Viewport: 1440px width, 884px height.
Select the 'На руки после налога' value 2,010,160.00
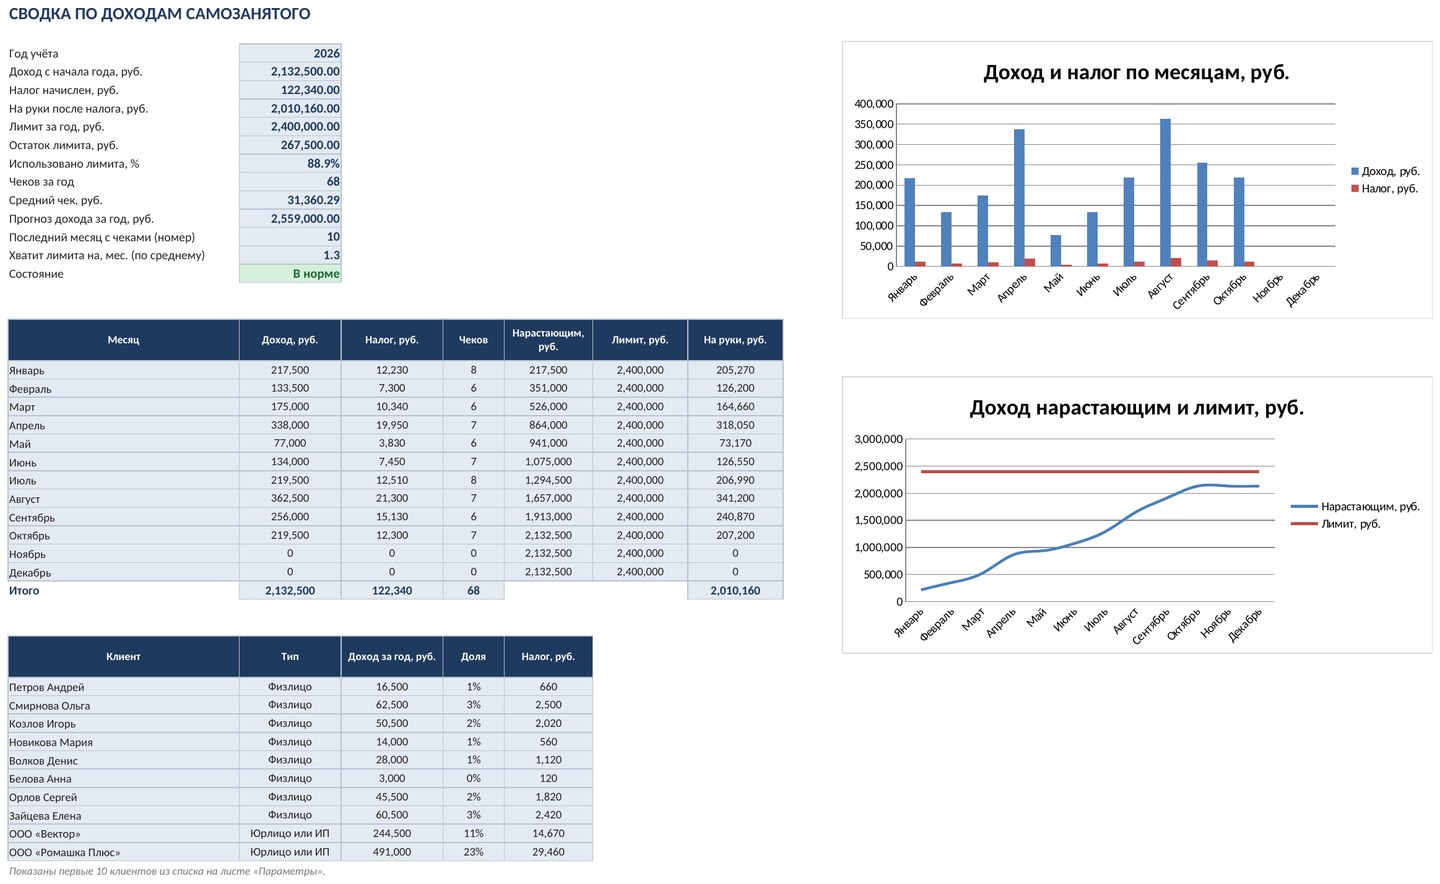[x=290, y=108]
